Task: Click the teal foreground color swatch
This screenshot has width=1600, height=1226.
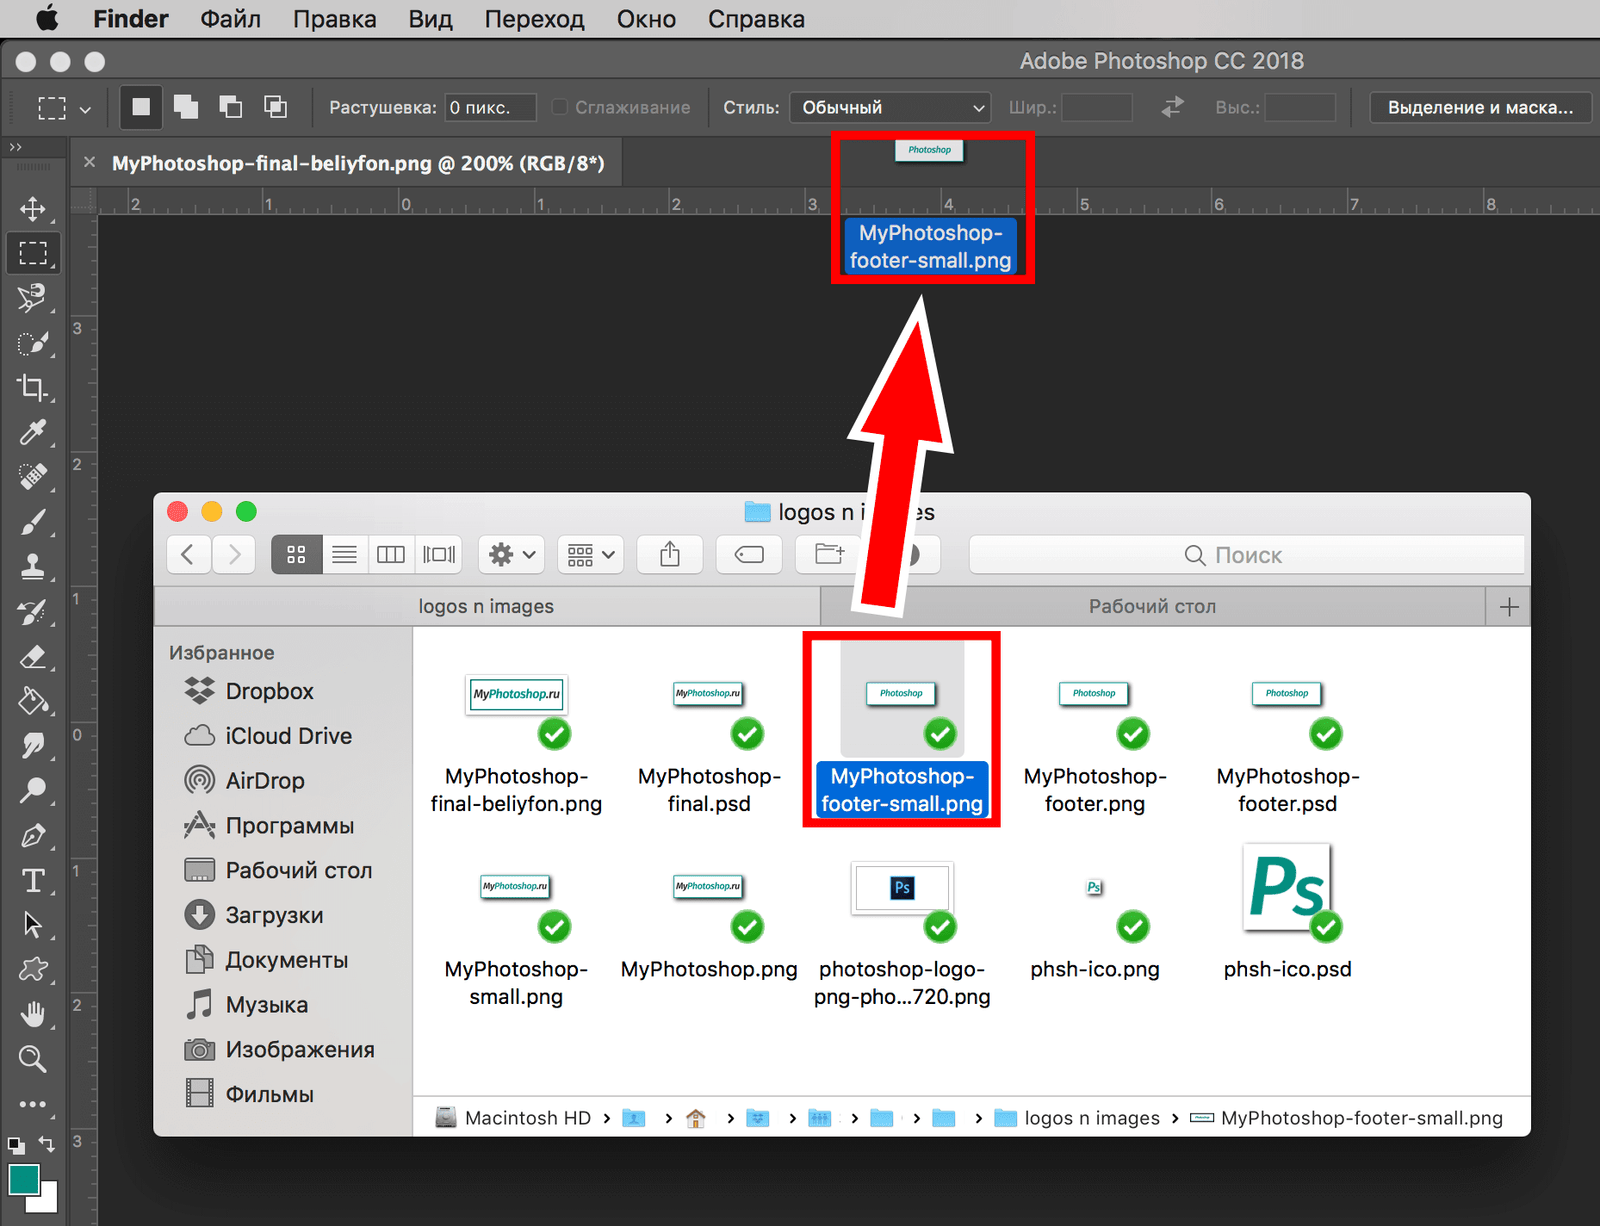Action: (24, 1180)
